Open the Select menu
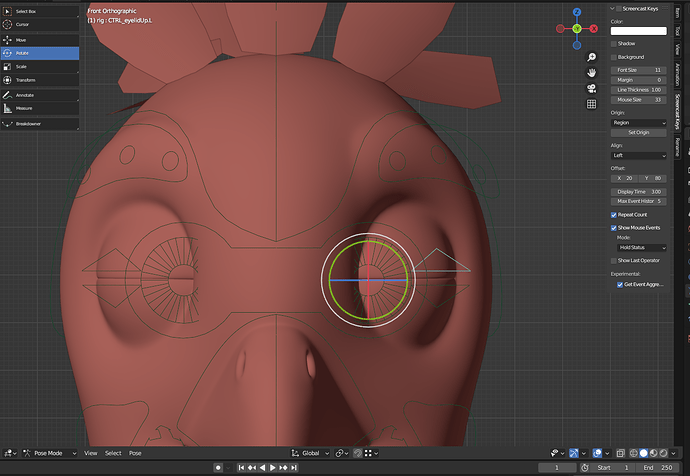 (113, 453)
